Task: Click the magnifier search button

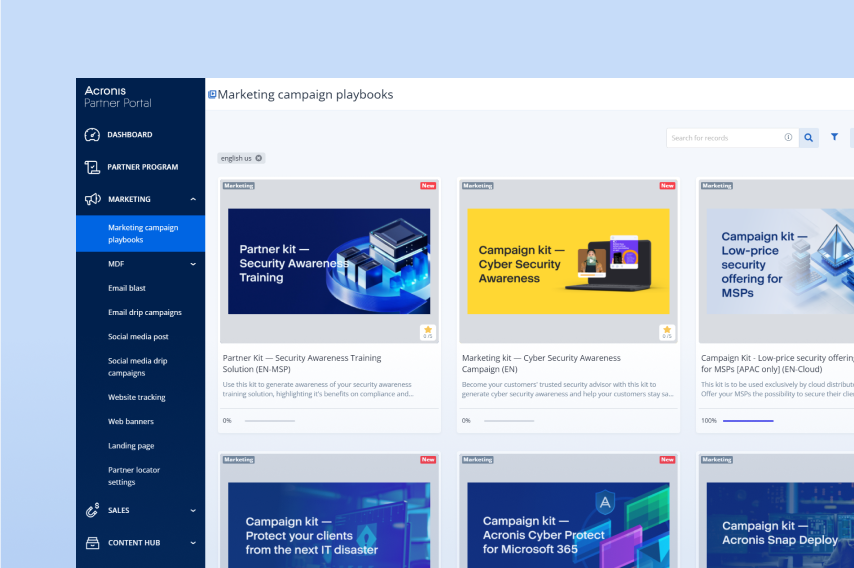Action: coord(808,138)
